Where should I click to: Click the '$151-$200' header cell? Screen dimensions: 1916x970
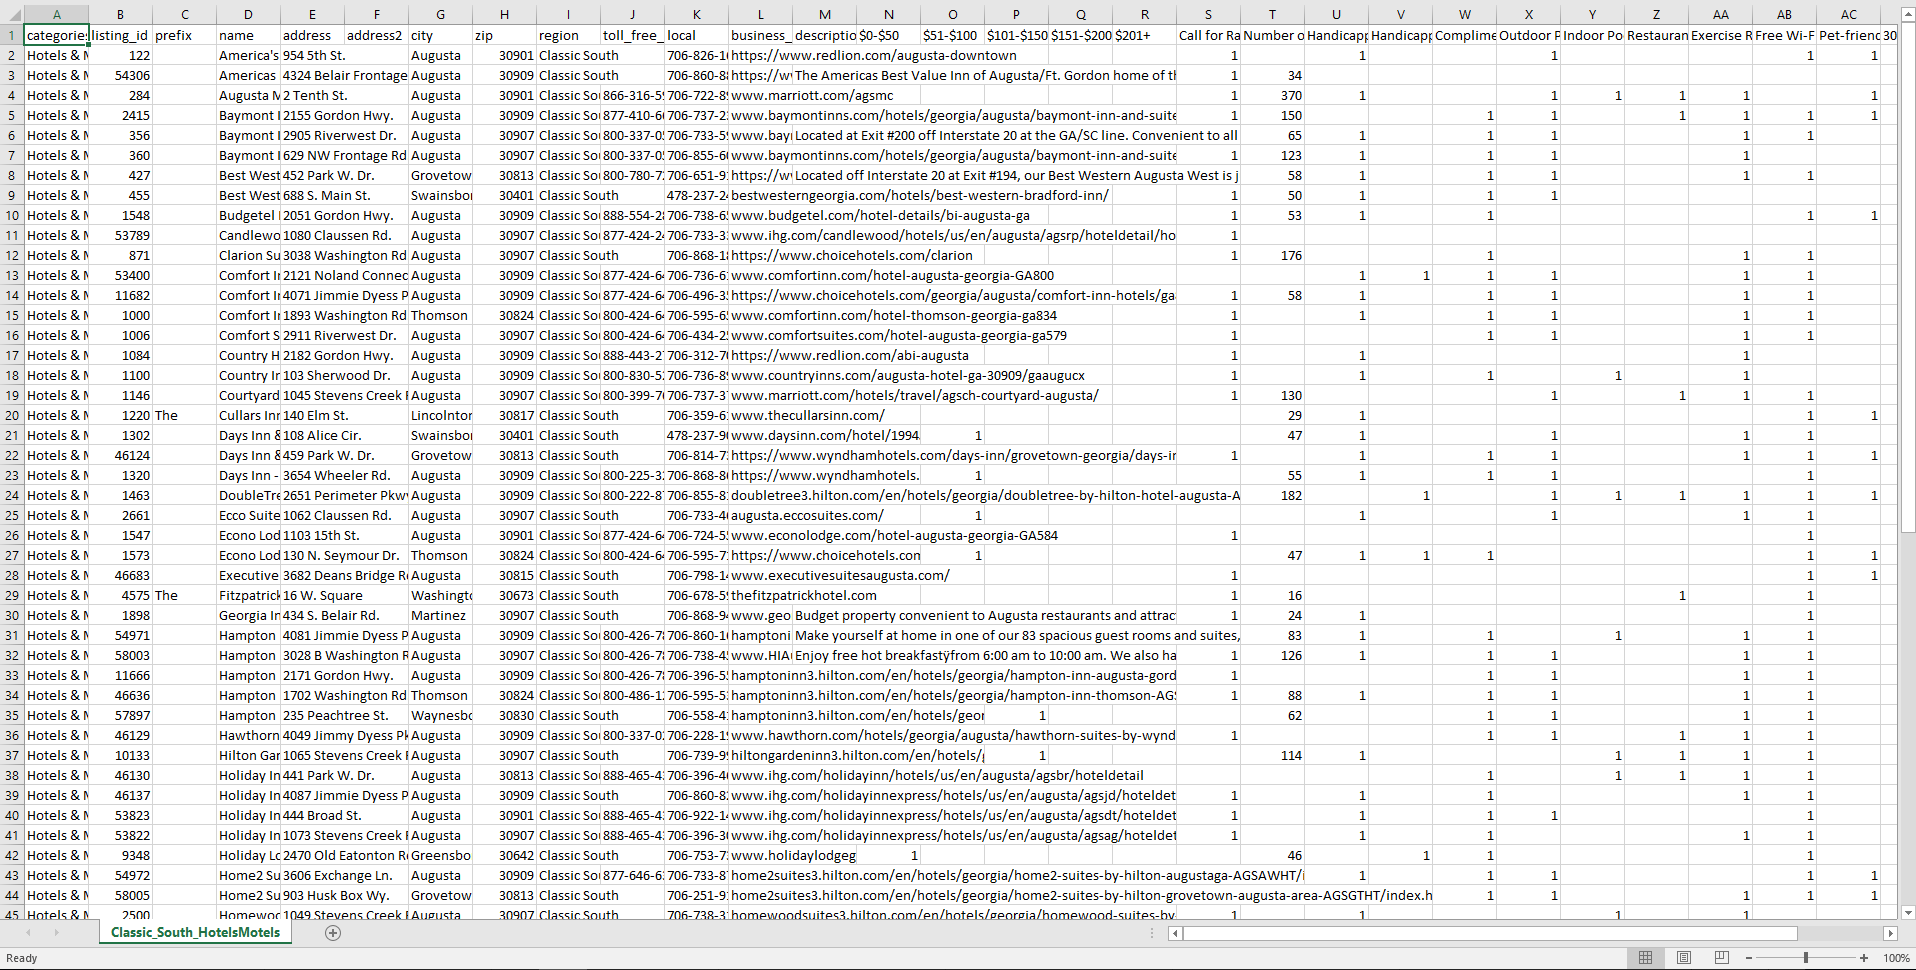pyautogui.click(x=1080, y=35)
